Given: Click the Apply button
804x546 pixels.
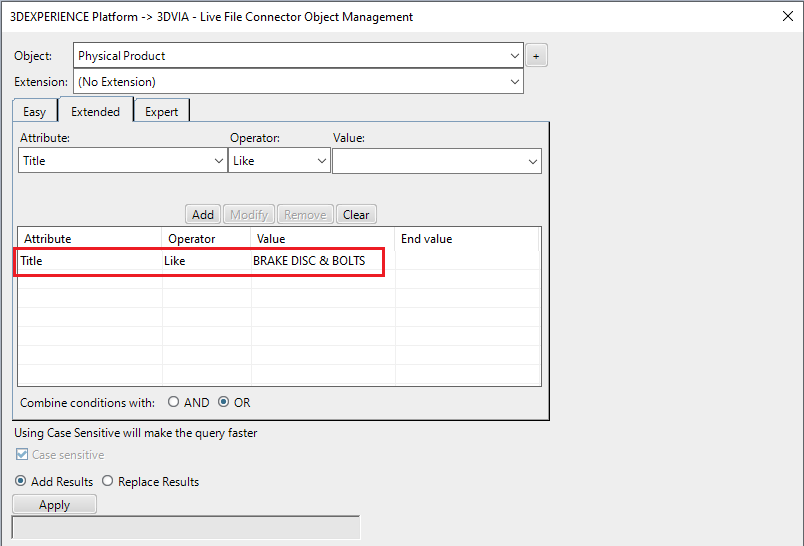Looking at the screenshot, I should coord(54,504).
